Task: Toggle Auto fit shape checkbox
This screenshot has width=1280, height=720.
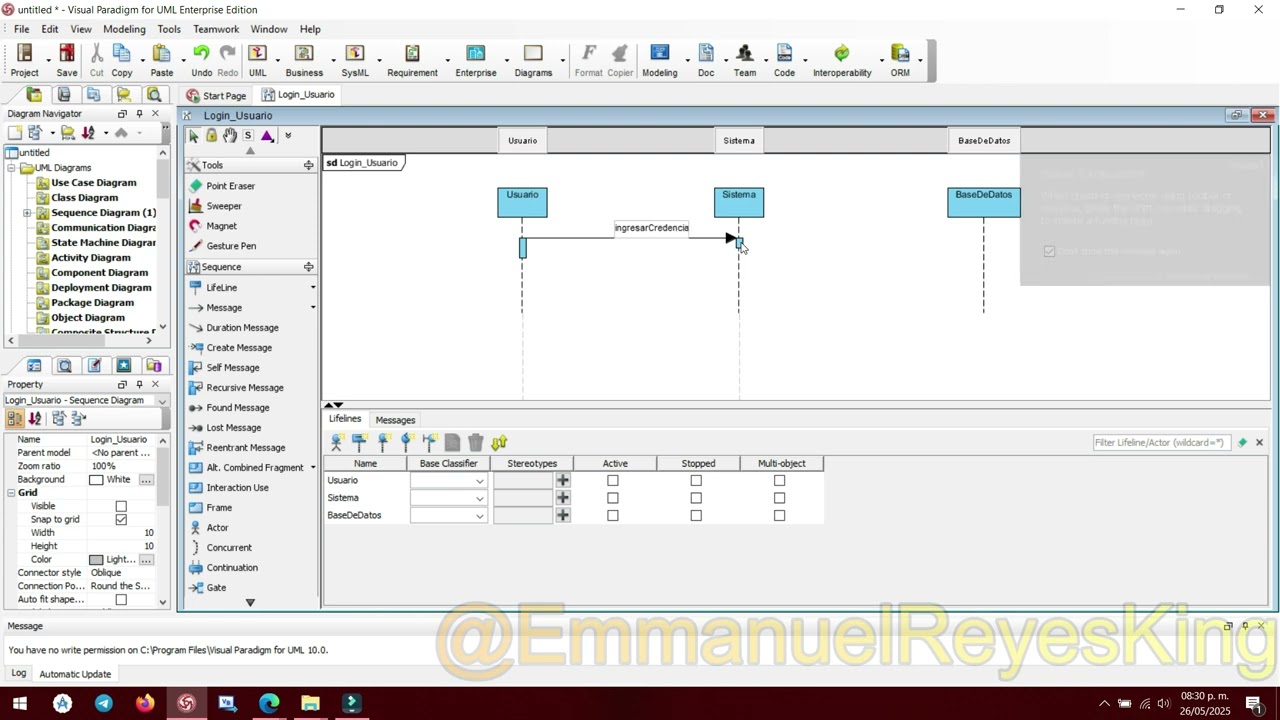Action: [x=121, y=600]
